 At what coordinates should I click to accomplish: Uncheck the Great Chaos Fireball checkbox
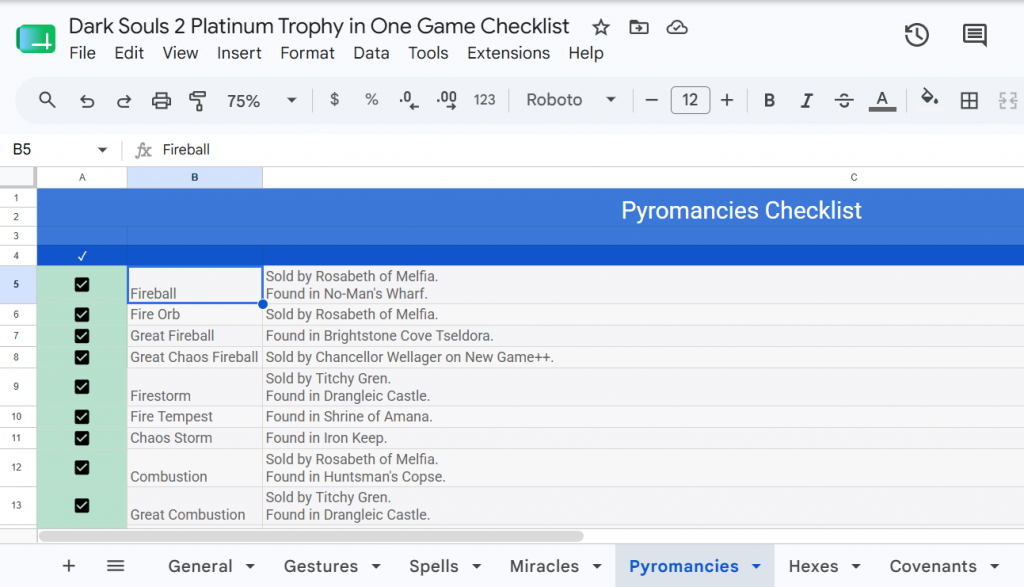click(82, 357)
